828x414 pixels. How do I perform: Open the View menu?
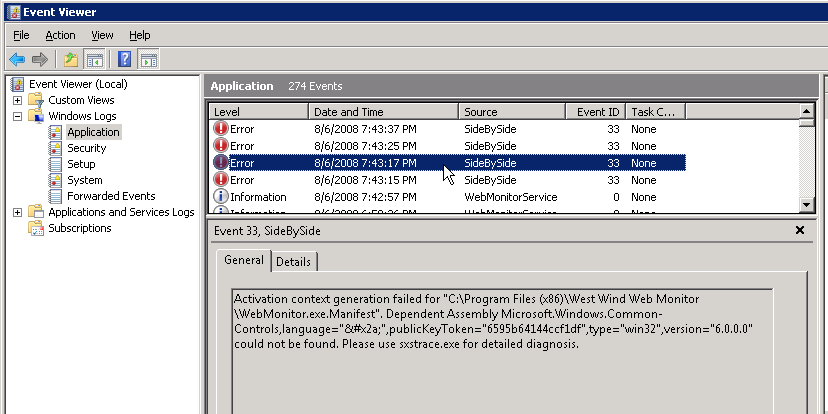pos(102,35)
